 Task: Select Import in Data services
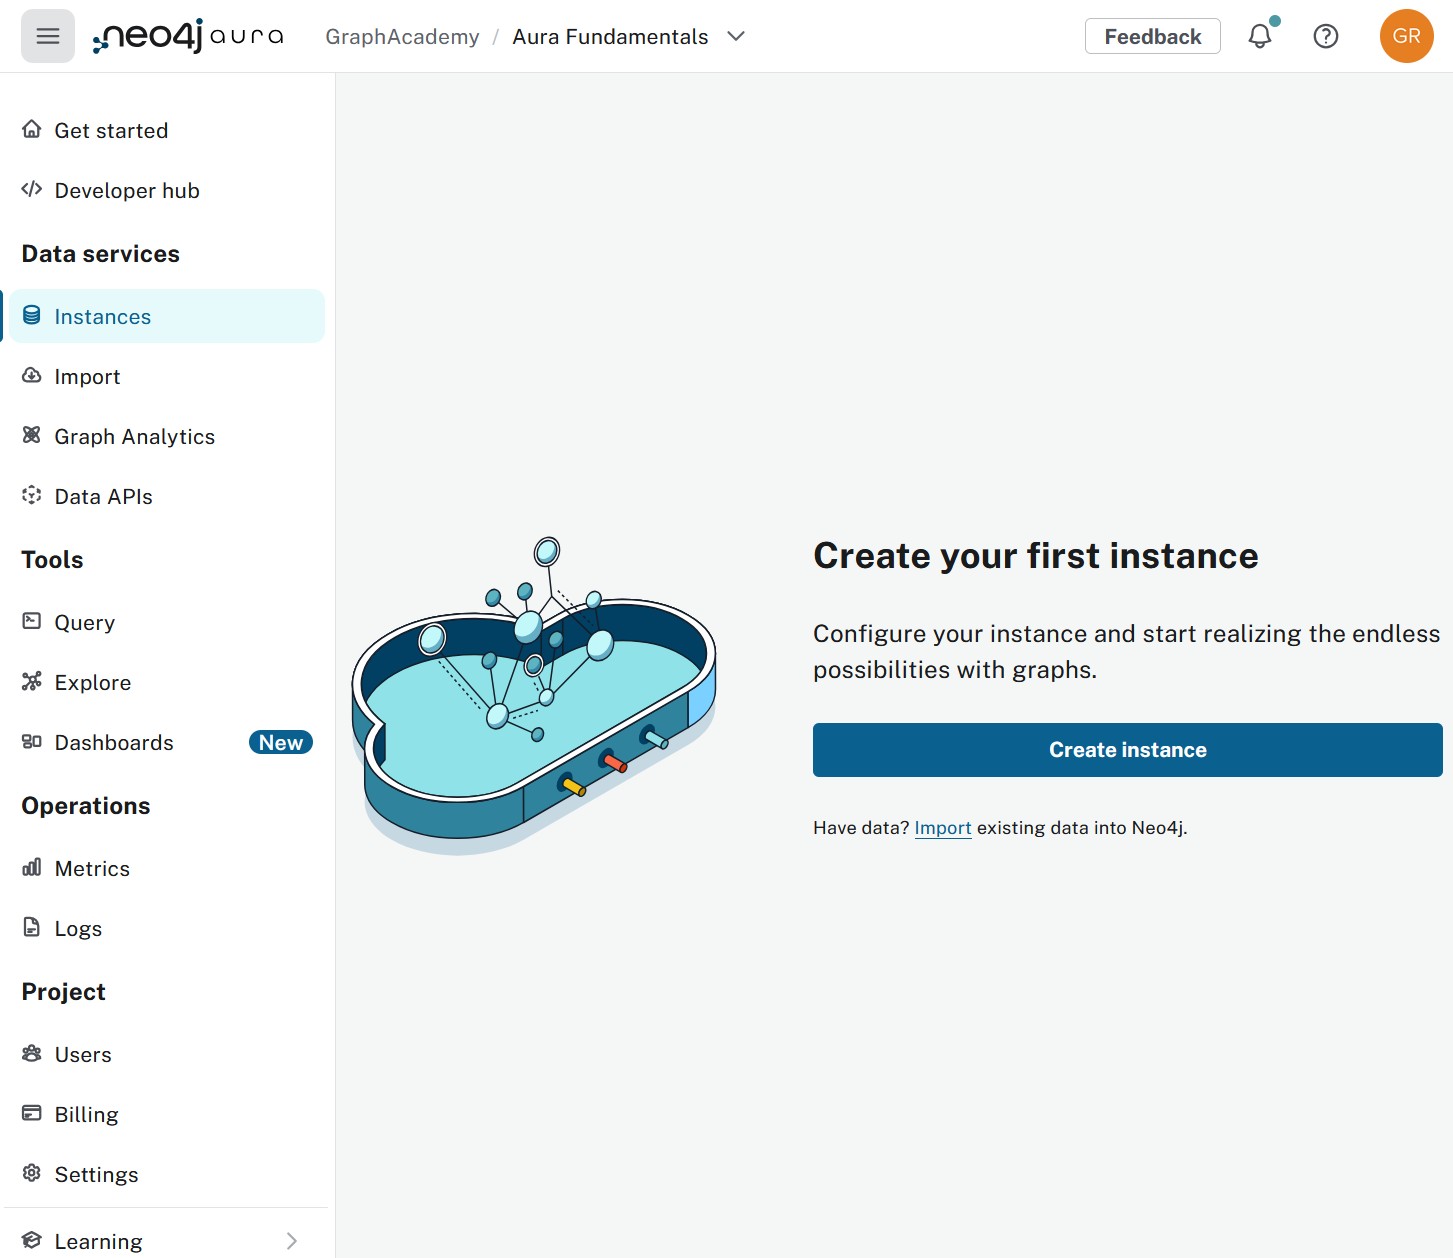pyautogui.click(x=87, y=377)
